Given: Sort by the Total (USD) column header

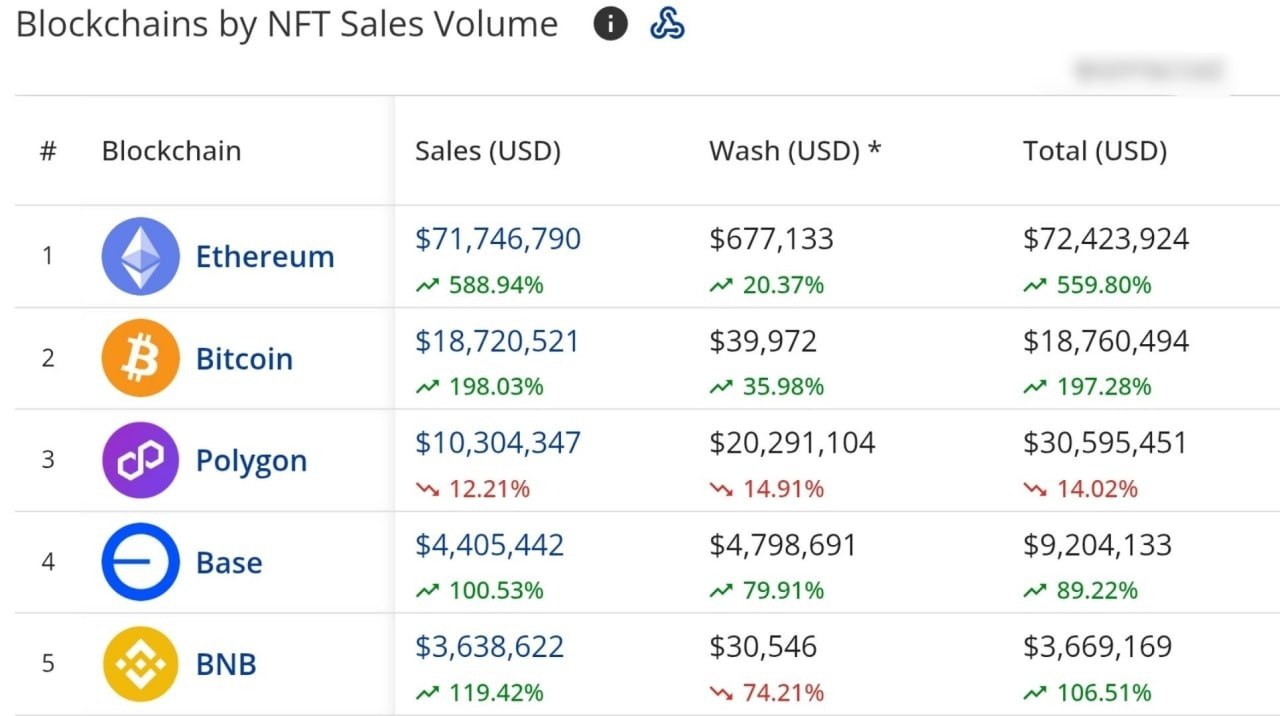Looking at the screenshot, I should tap(1095, 151).
